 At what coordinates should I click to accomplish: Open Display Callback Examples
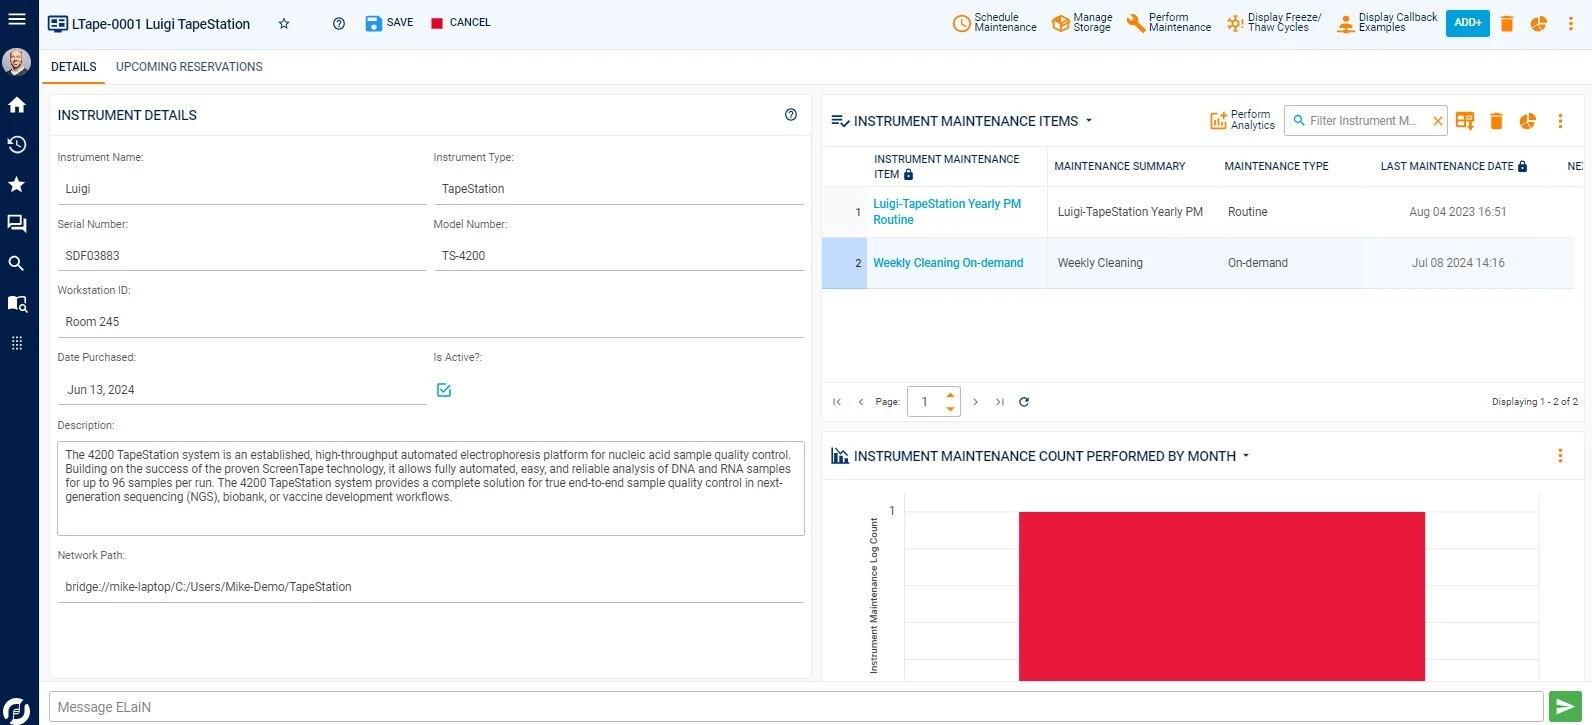[x=1387, y=23]
